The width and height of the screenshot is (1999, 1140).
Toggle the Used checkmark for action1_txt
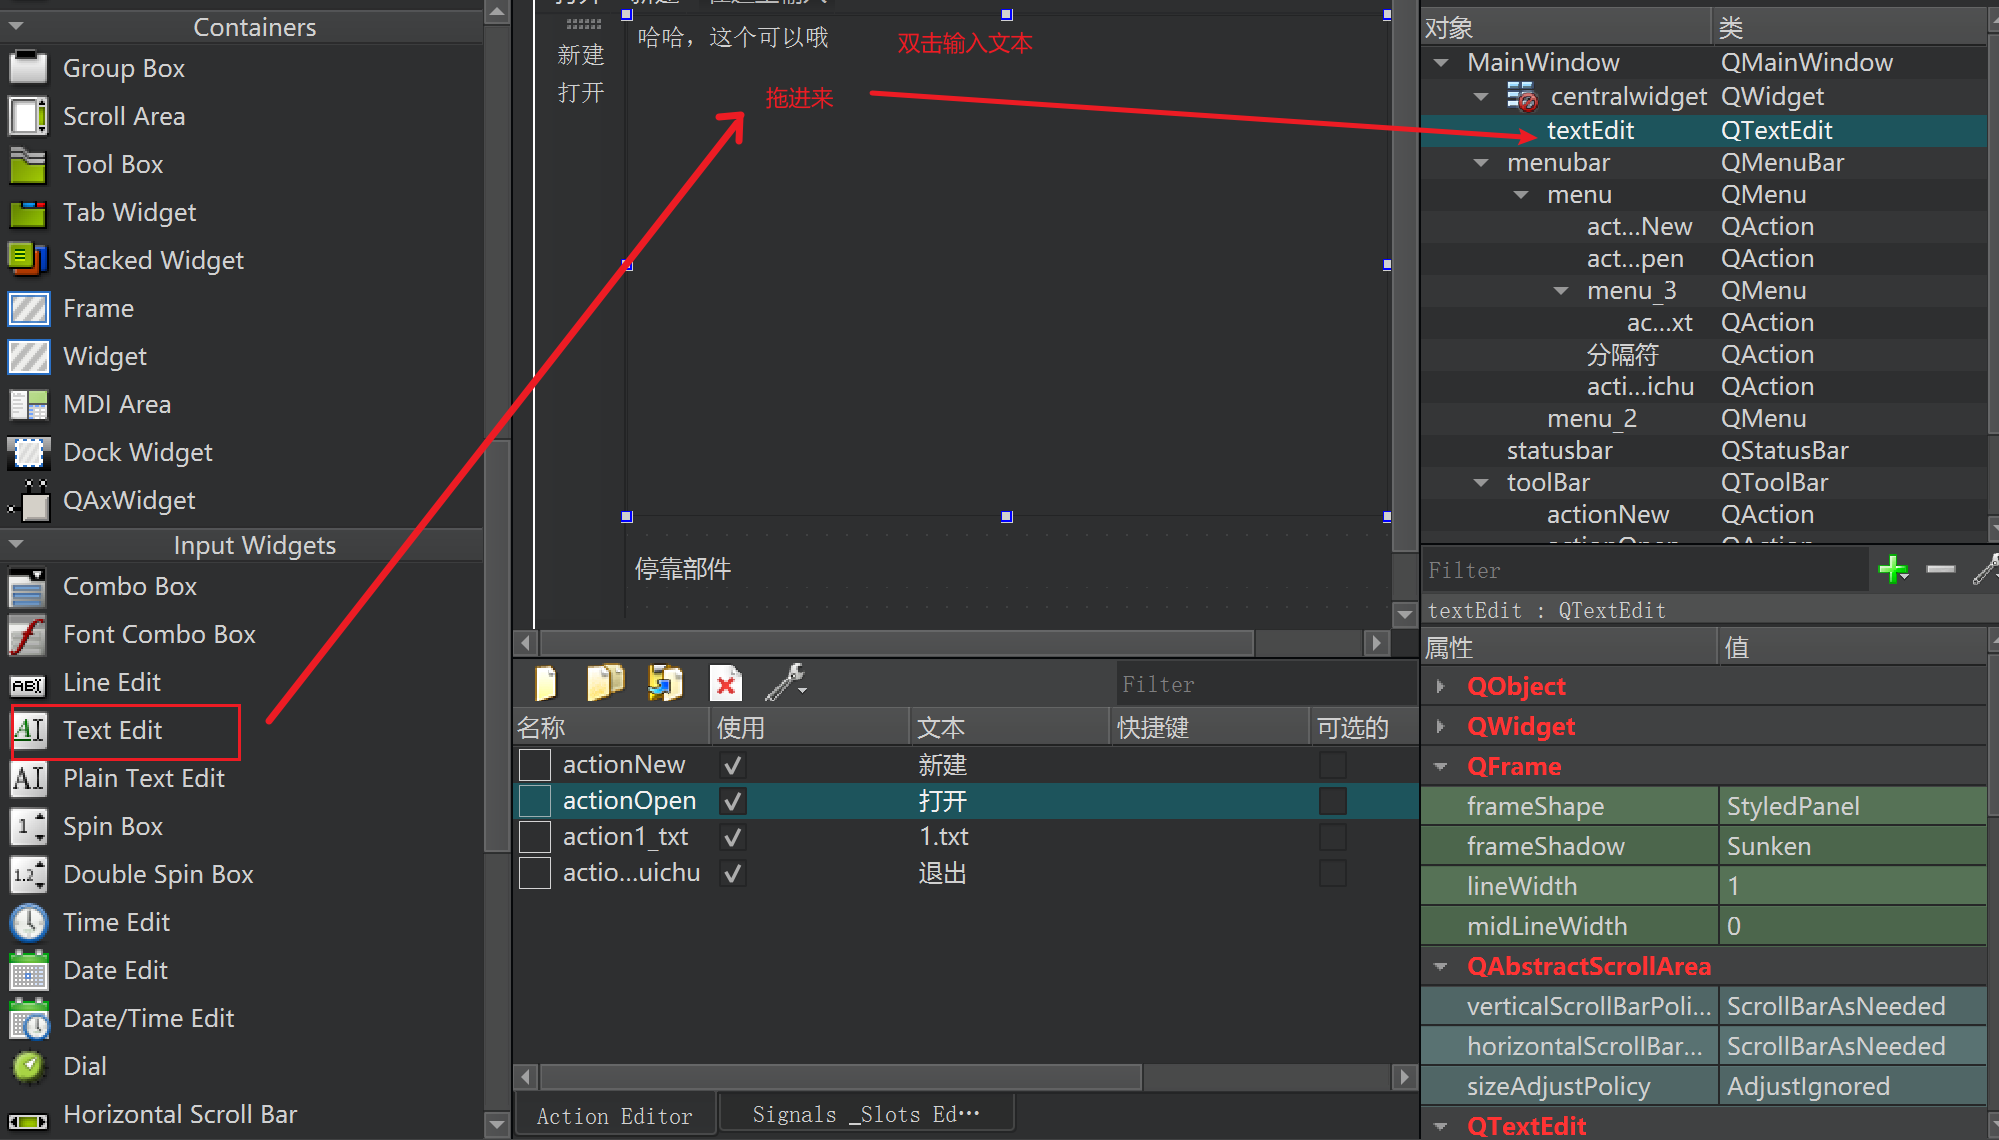[x=732, y=837]
